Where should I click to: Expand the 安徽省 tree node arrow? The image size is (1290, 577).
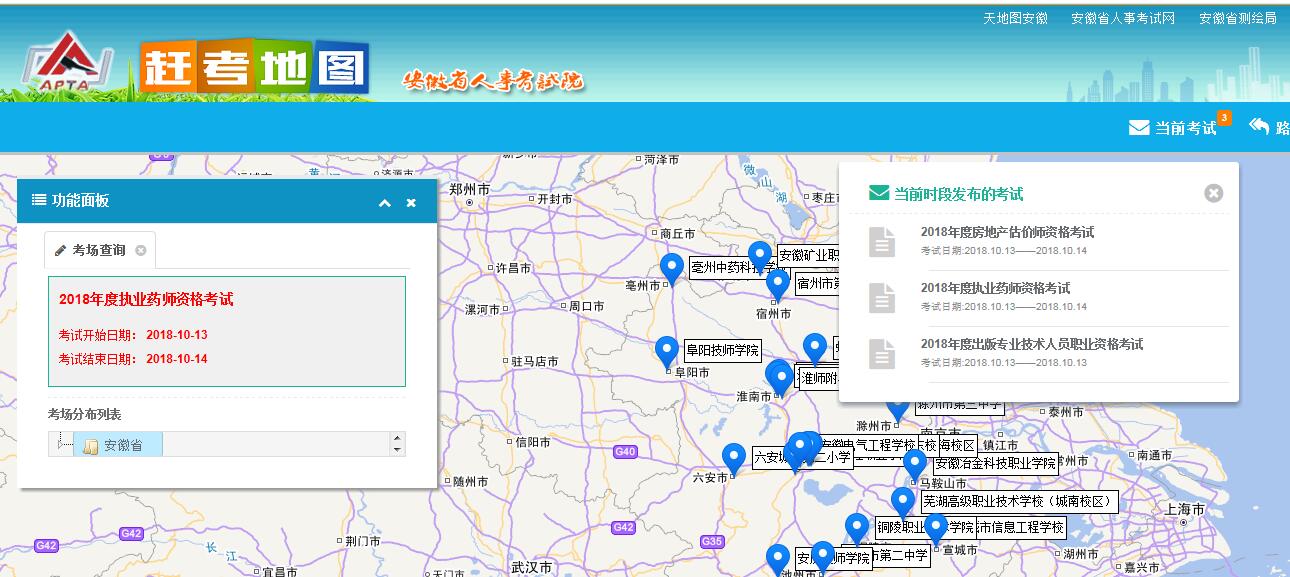point(62,445)
